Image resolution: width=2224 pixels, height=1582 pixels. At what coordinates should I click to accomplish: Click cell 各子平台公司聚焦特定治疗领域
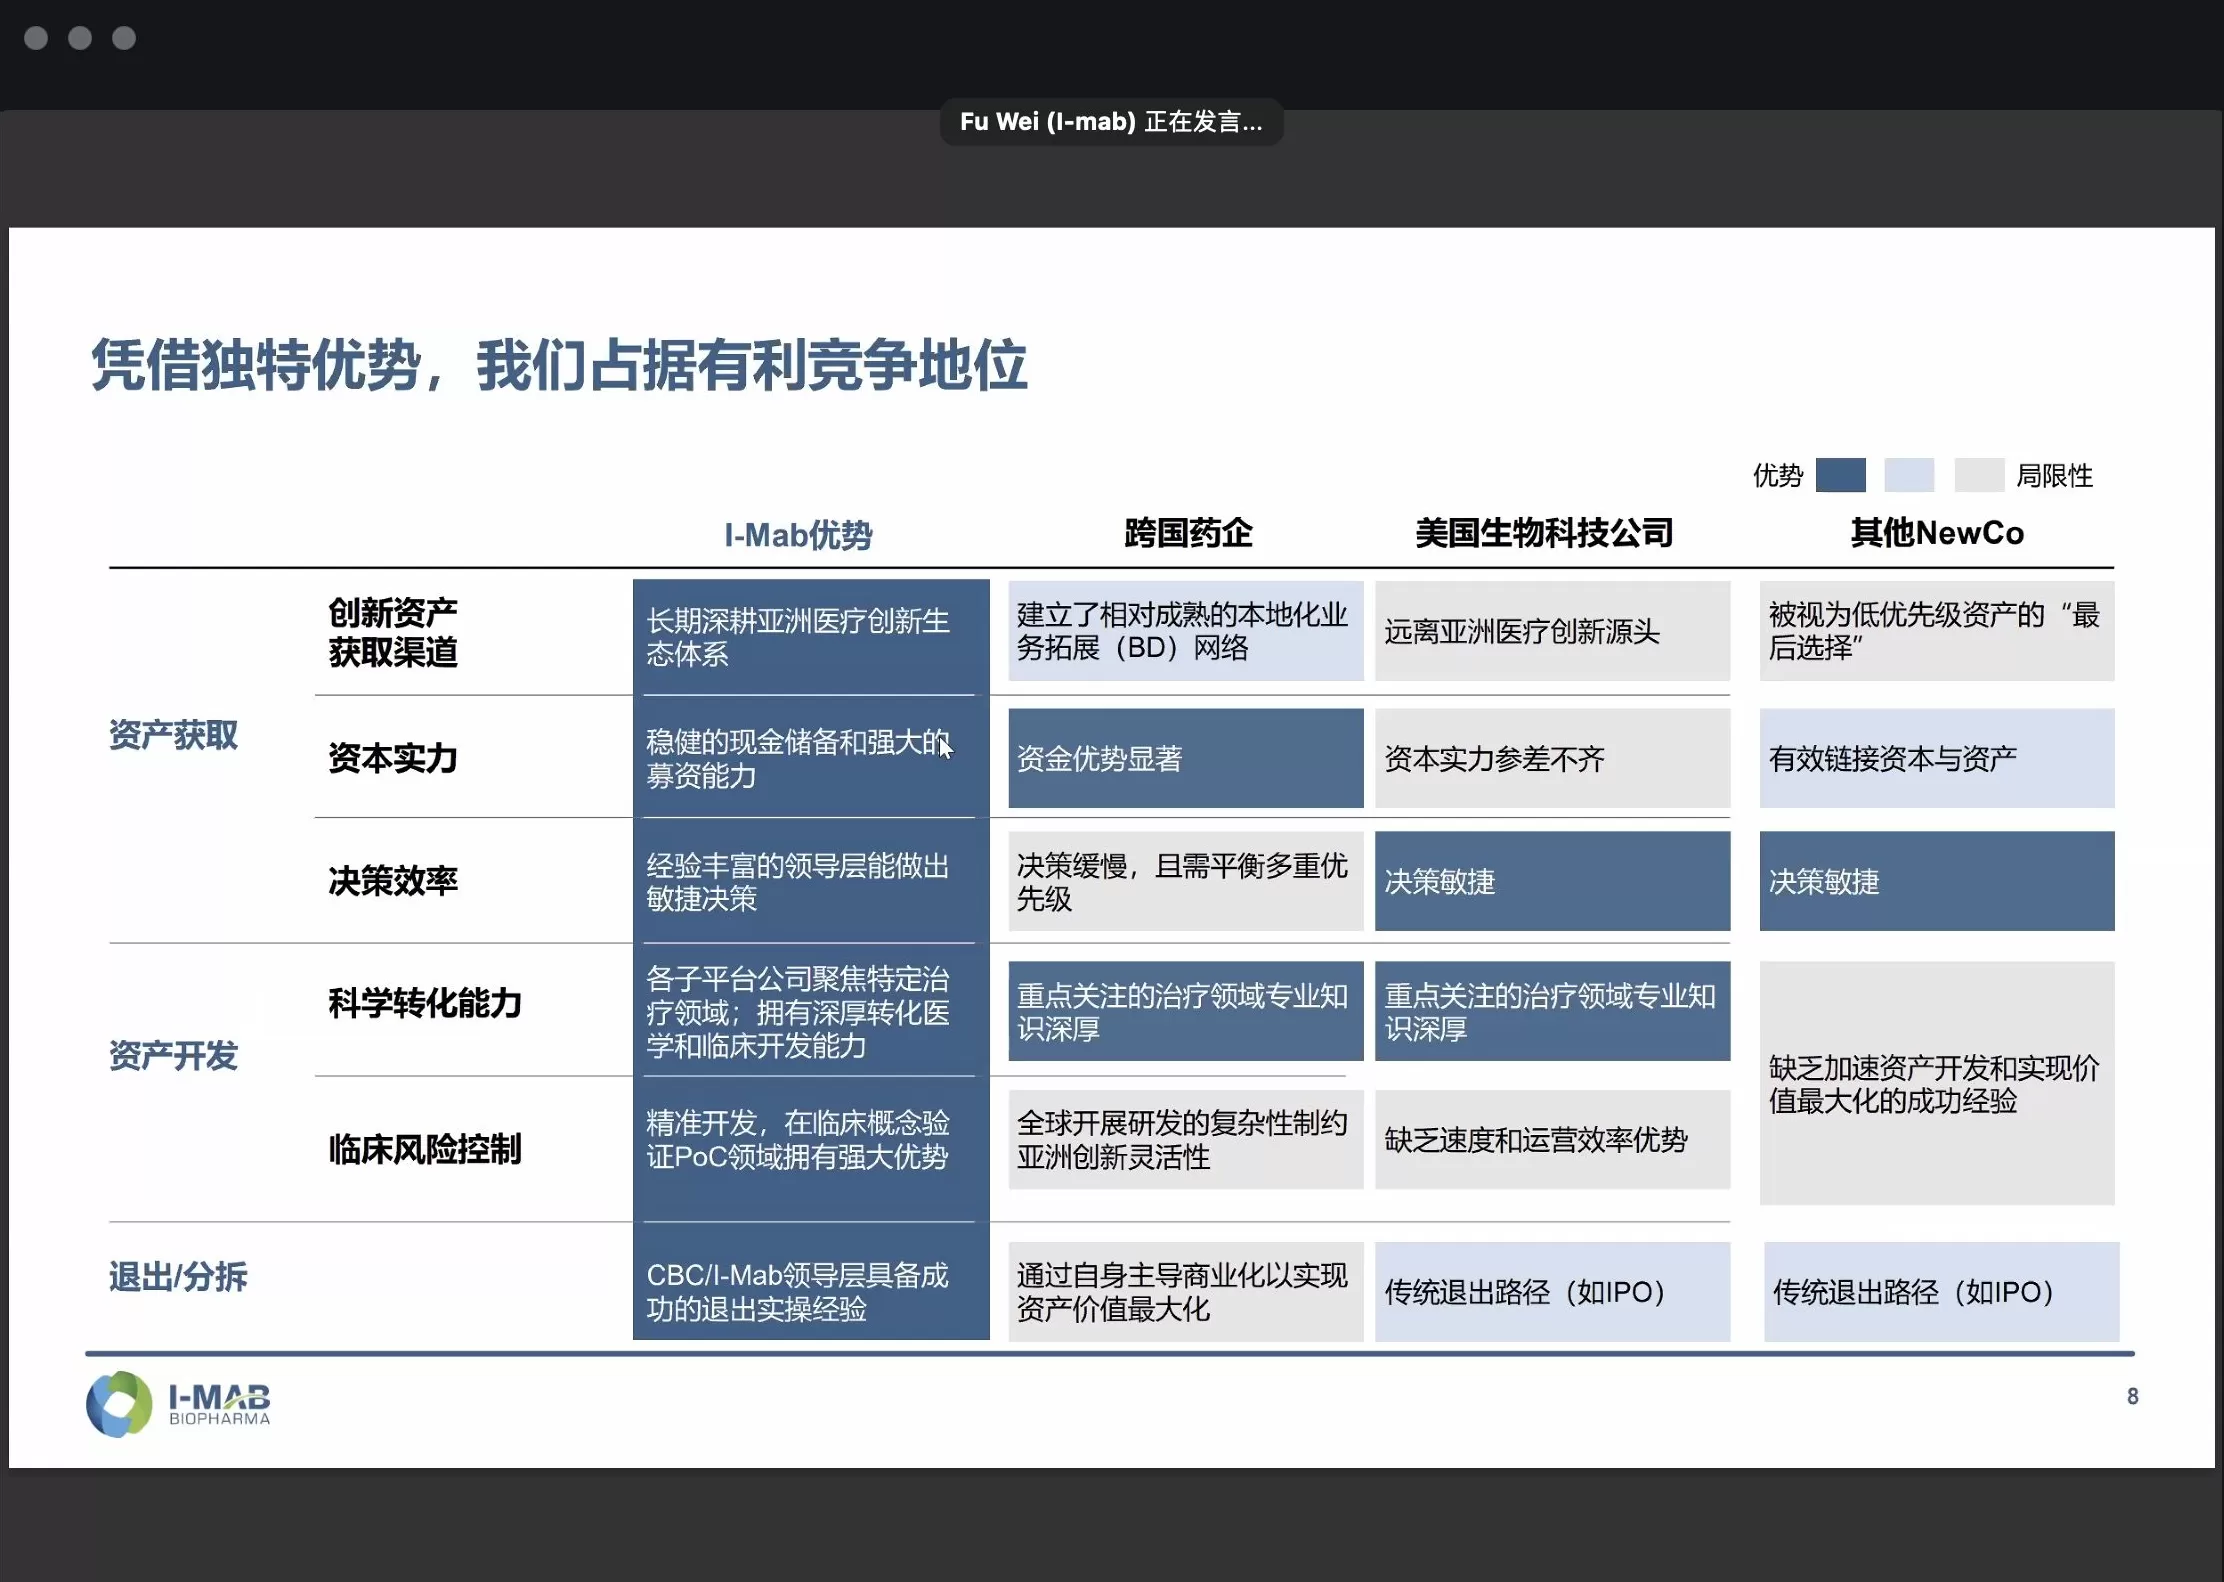pyautogui.click(x=811, y=1011)
